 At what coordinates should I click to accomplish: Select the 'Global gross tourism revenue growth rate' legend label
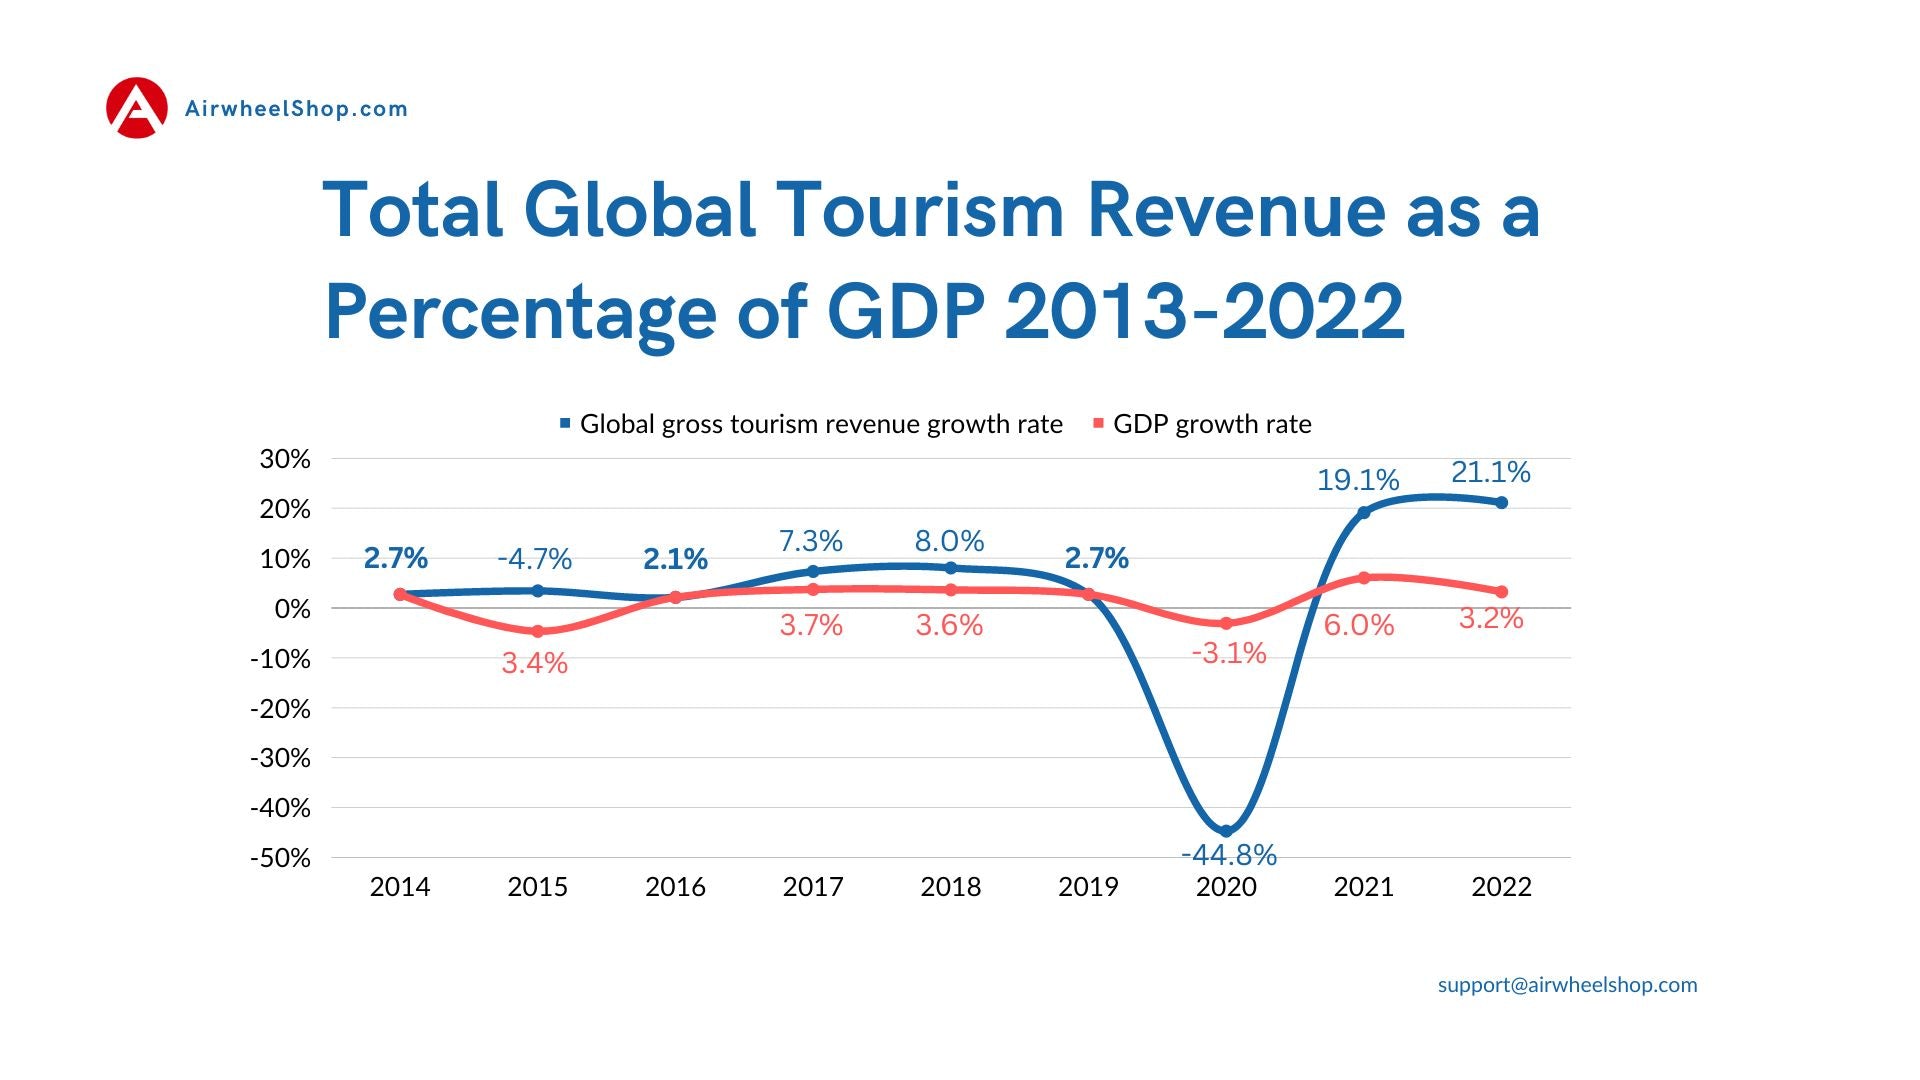click(x=821, y=424)
